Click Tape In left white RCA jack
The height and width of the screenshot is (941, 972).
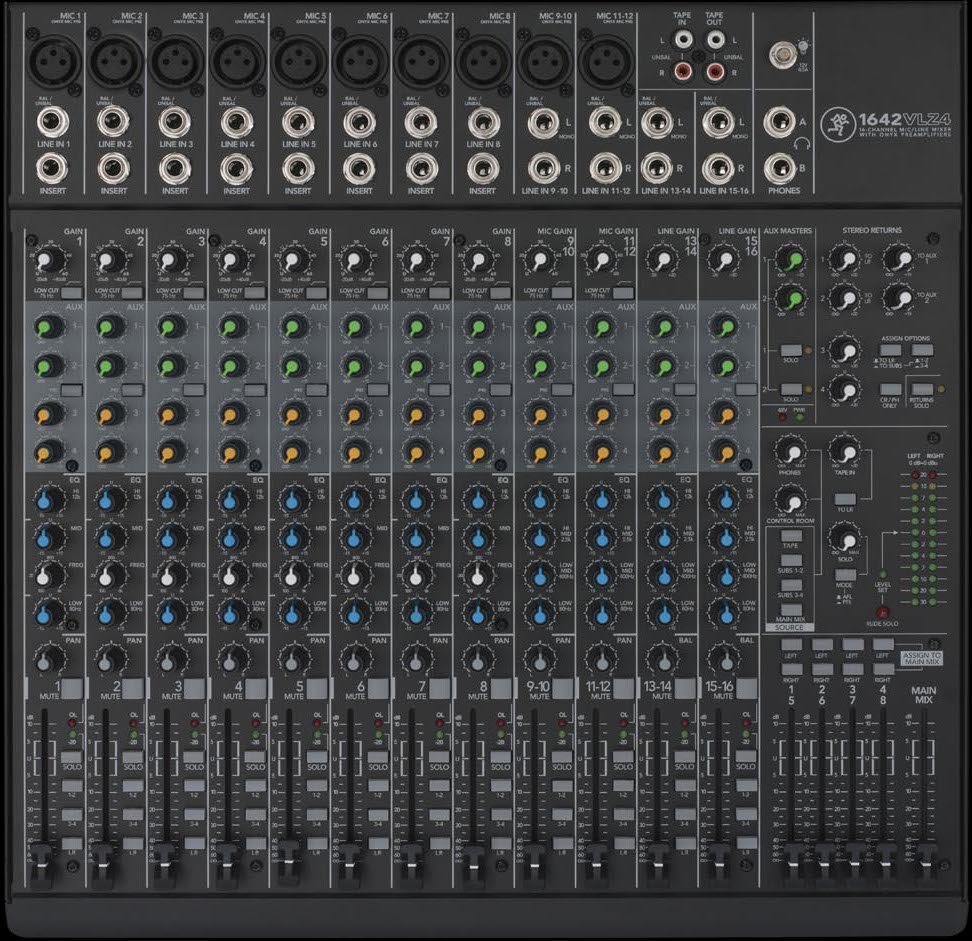coord(683,41)
